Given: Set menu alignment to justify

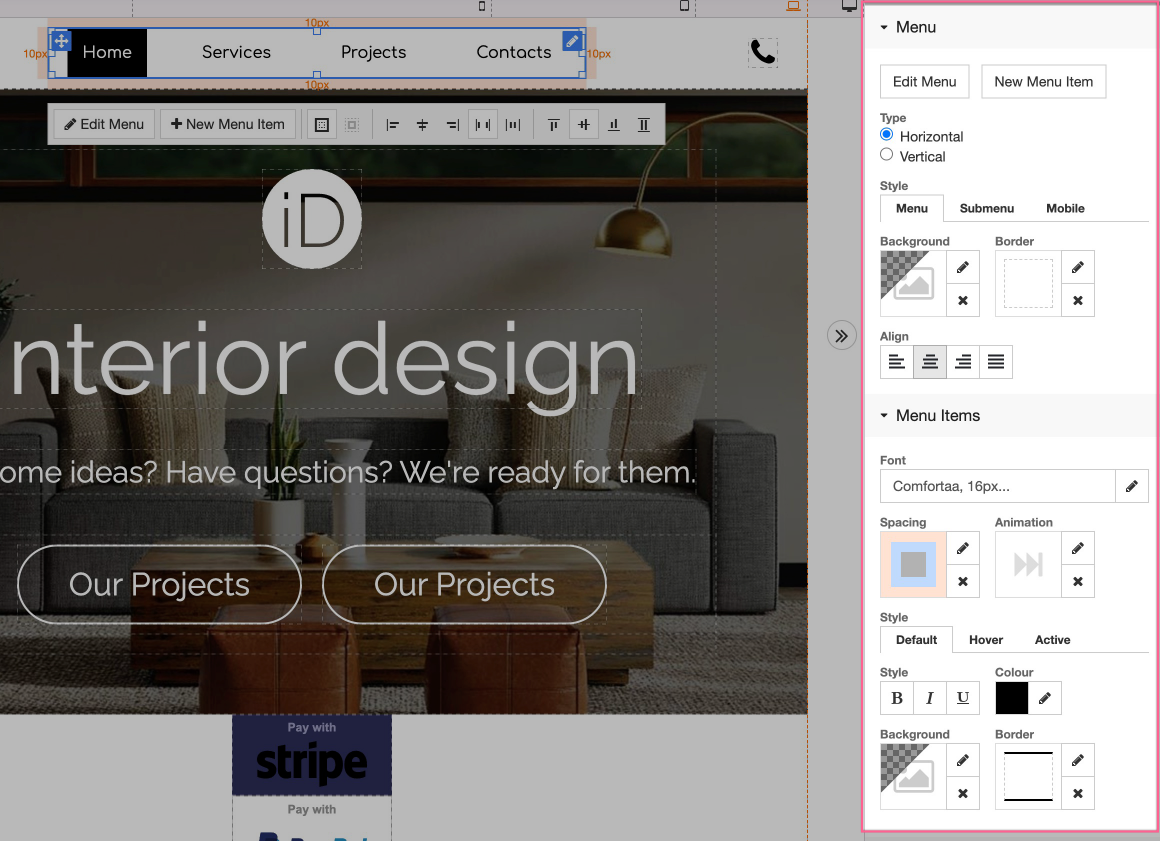Looking at the screenshot, I should pyautogui.click(x=996, y=362).
